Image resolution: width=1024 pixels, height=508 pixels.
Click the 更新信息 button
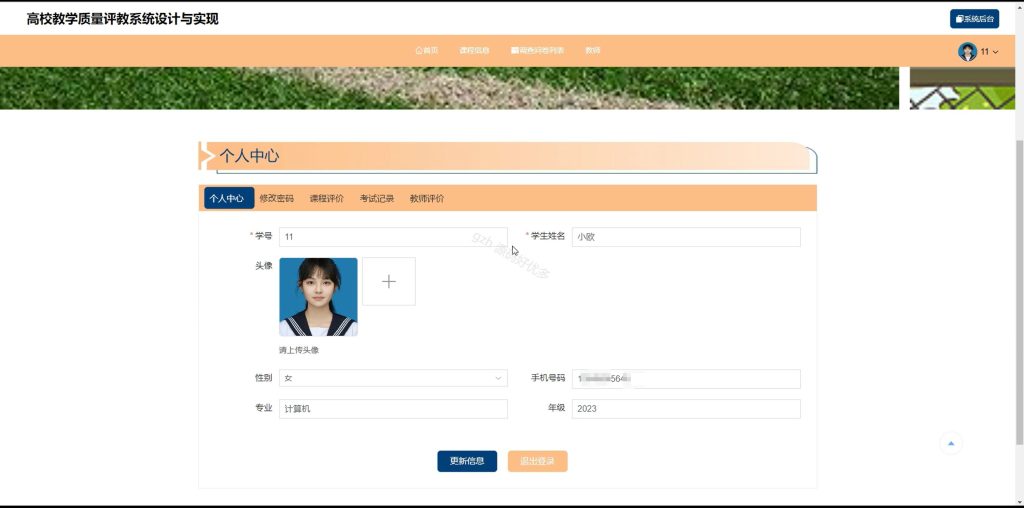467,461
